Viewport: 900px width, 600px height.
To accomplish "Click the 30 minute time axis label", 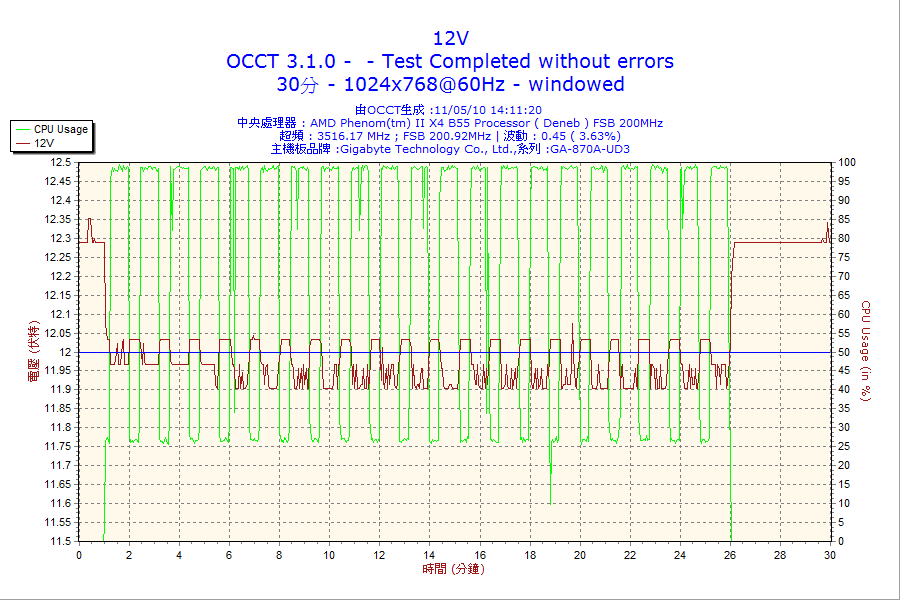I will [830, 555].
